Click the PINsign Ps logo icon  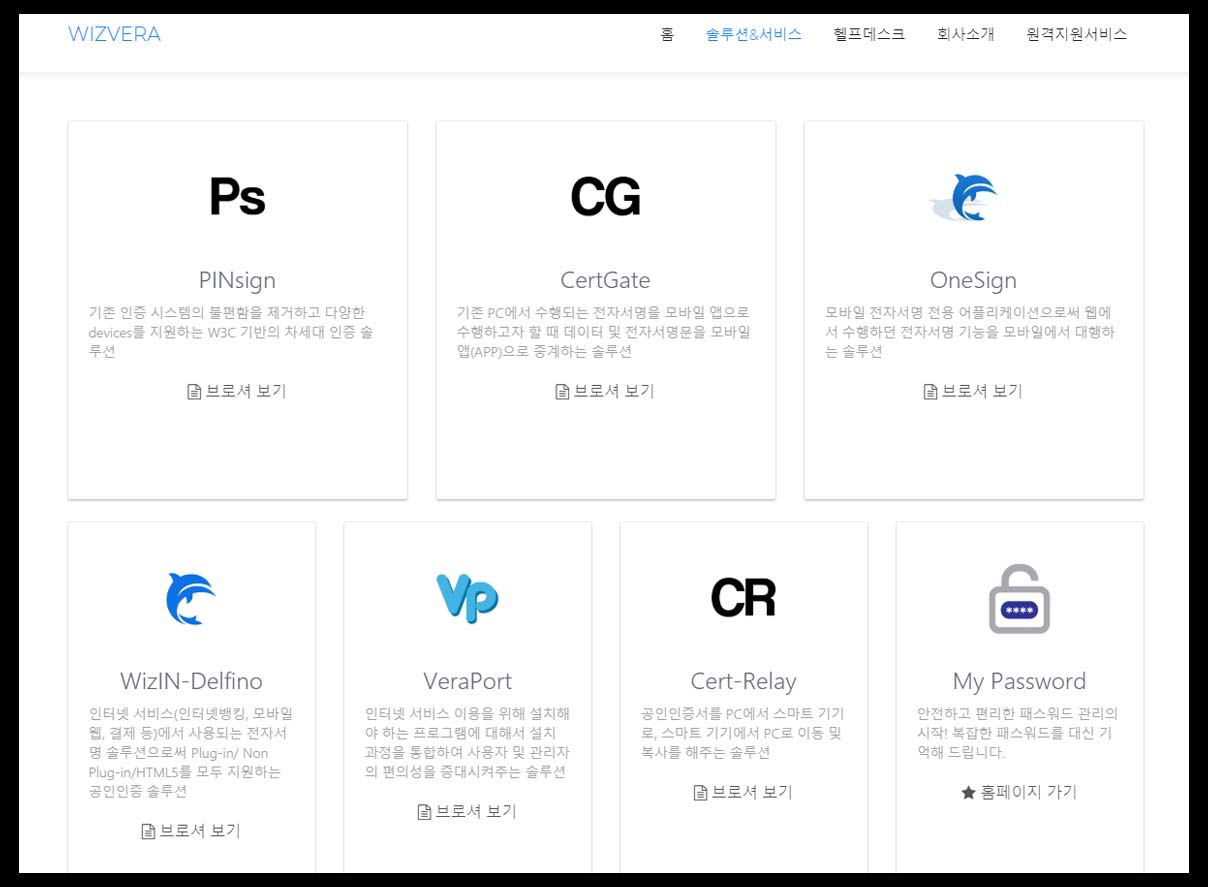[237, 197]
